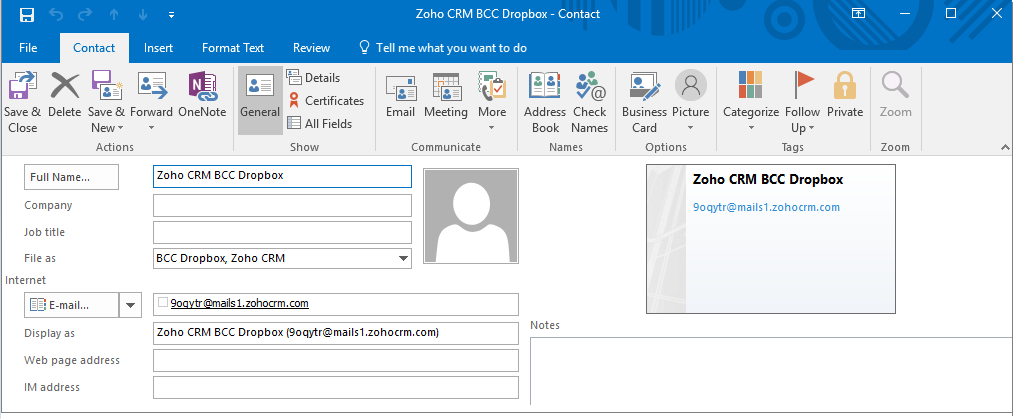The height and width of the screenshot is (419, 1016).
Task: Switch to the Review tab
Action: 312,48
